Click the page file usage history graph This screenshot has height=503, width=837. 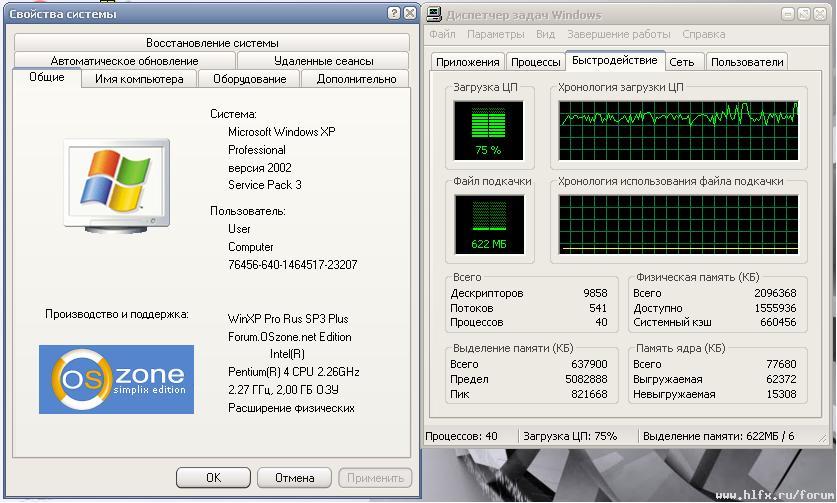[x=679, y=224]
